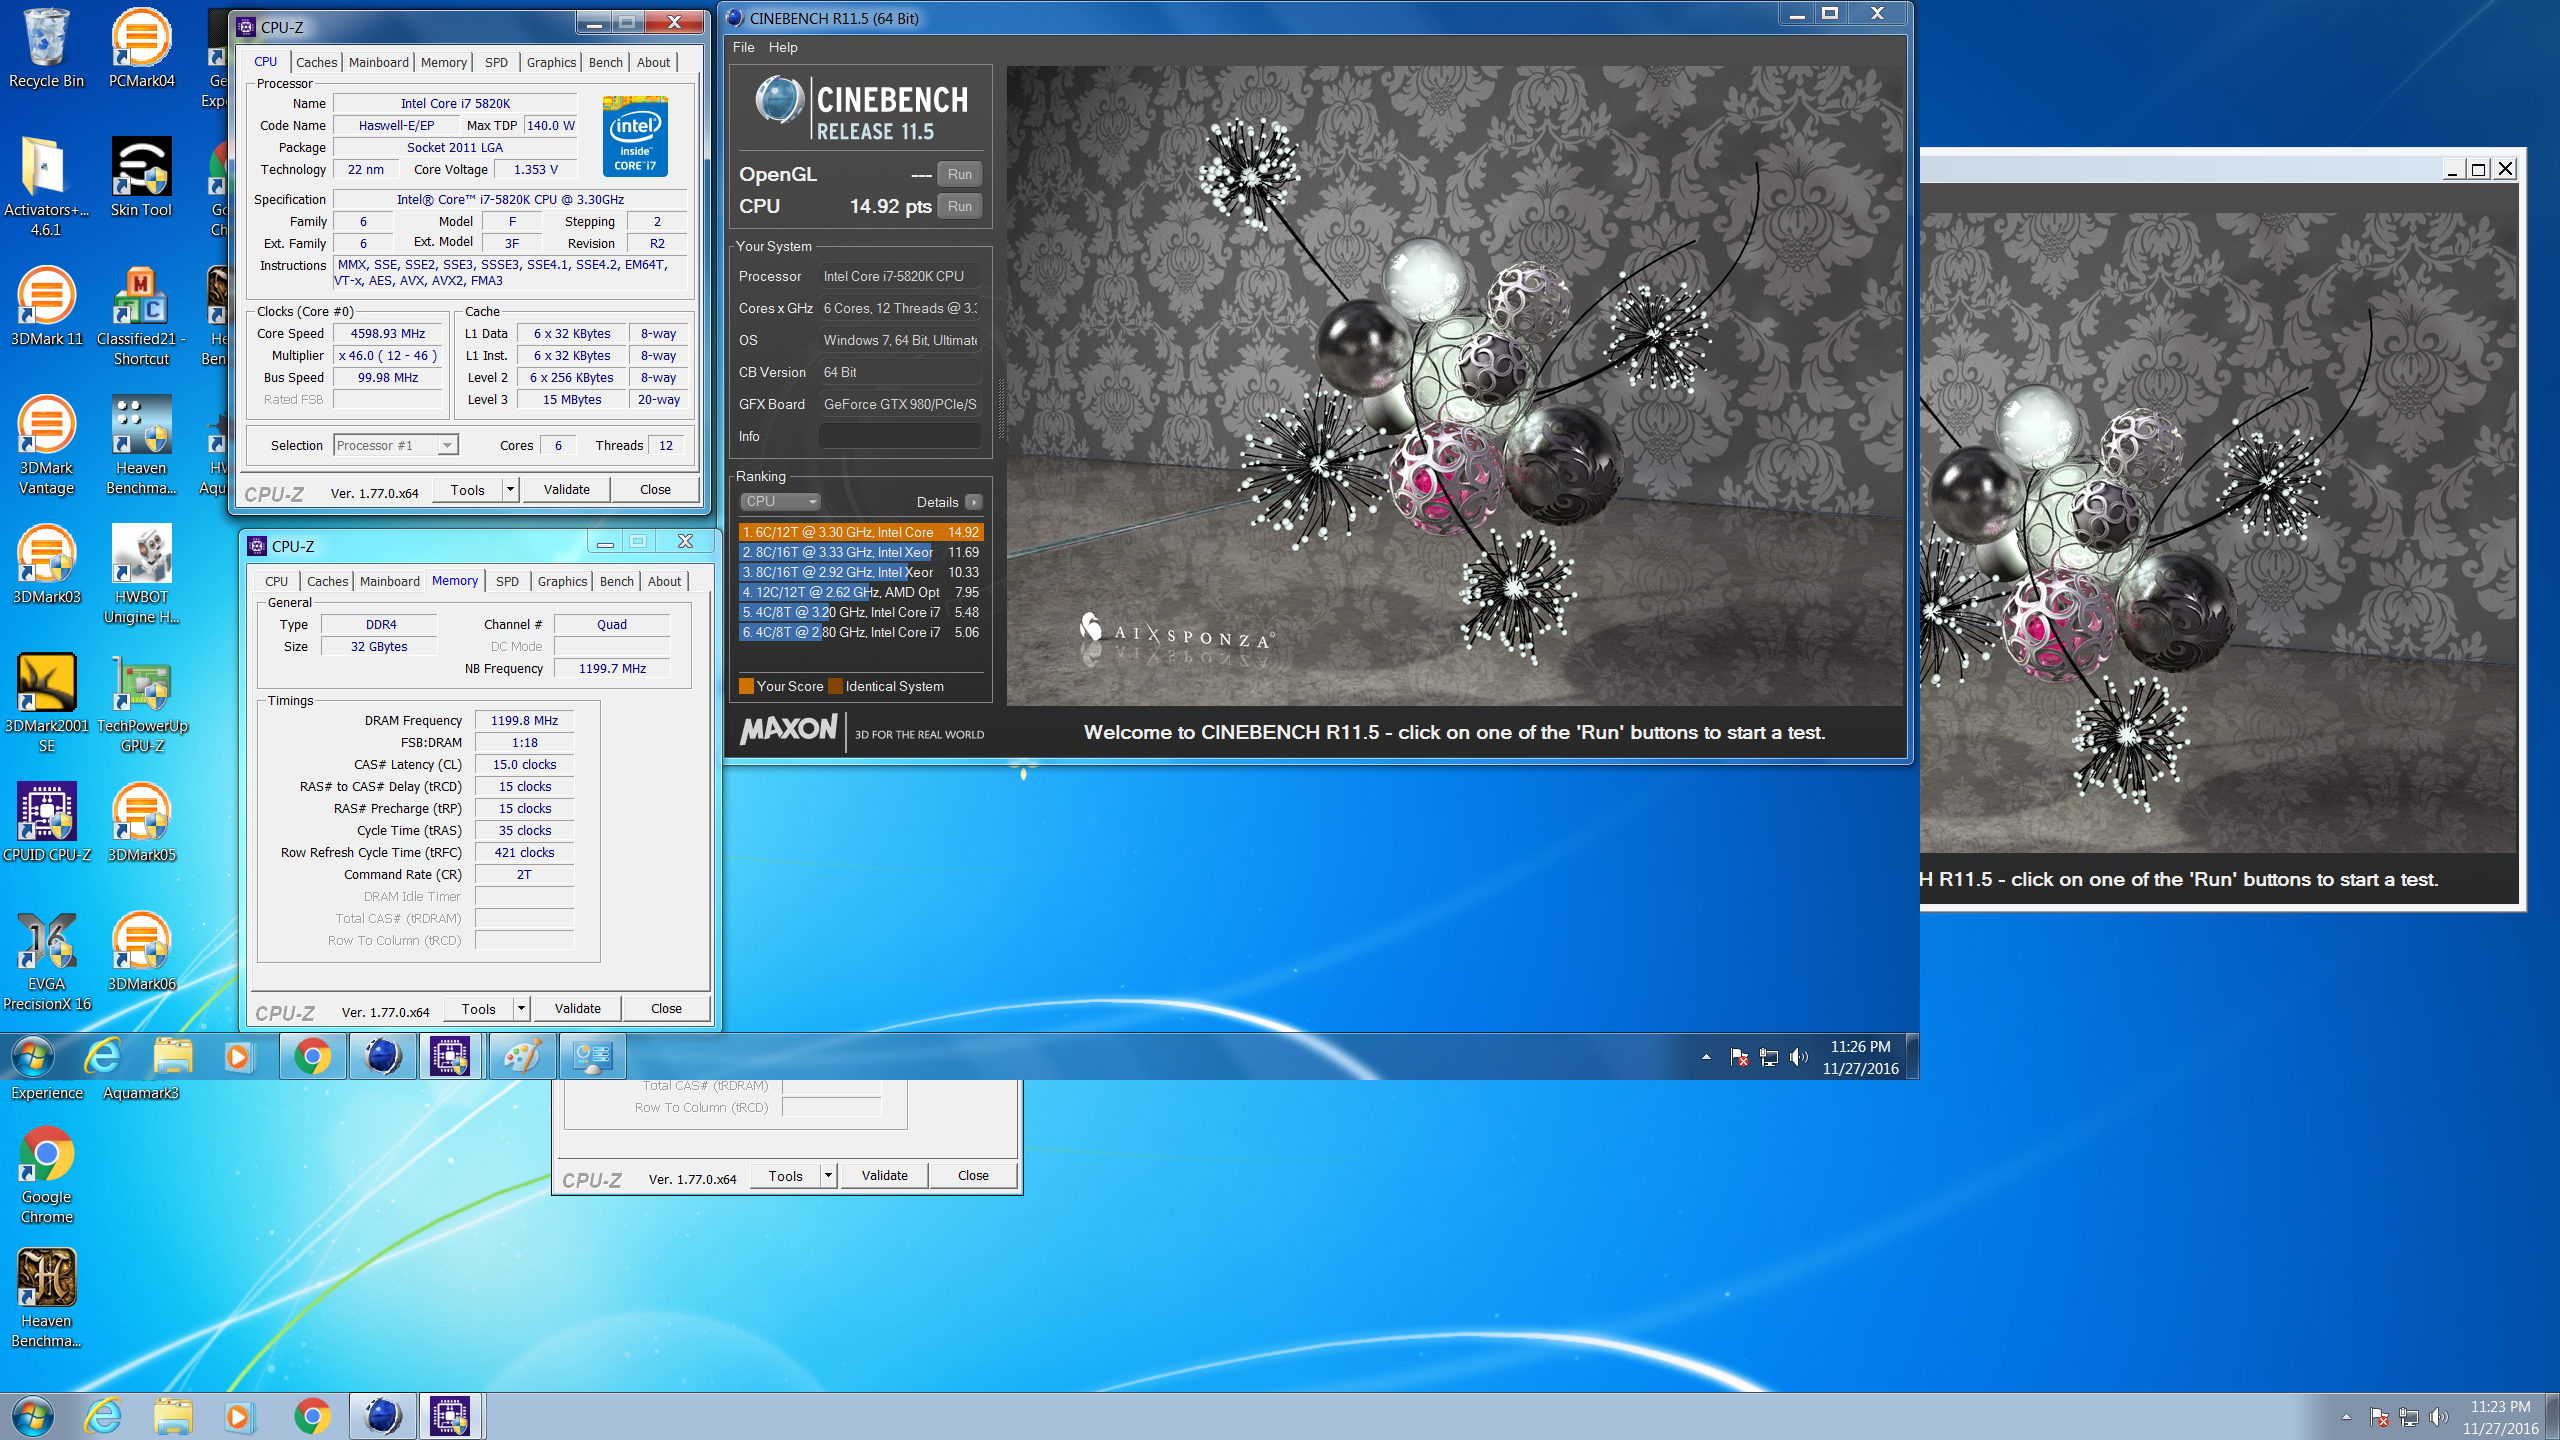This screenshot has height=1440, width=2560.
Task: Open Activators+ 4.6.1 folder icon
Action: pos(46,186)
